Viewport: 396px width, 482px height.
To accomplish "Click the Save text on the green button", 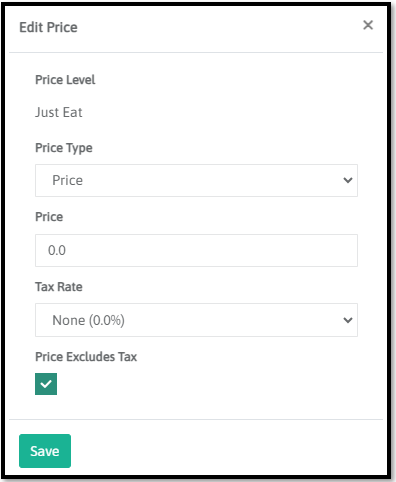I will click(x=45, y=451).
